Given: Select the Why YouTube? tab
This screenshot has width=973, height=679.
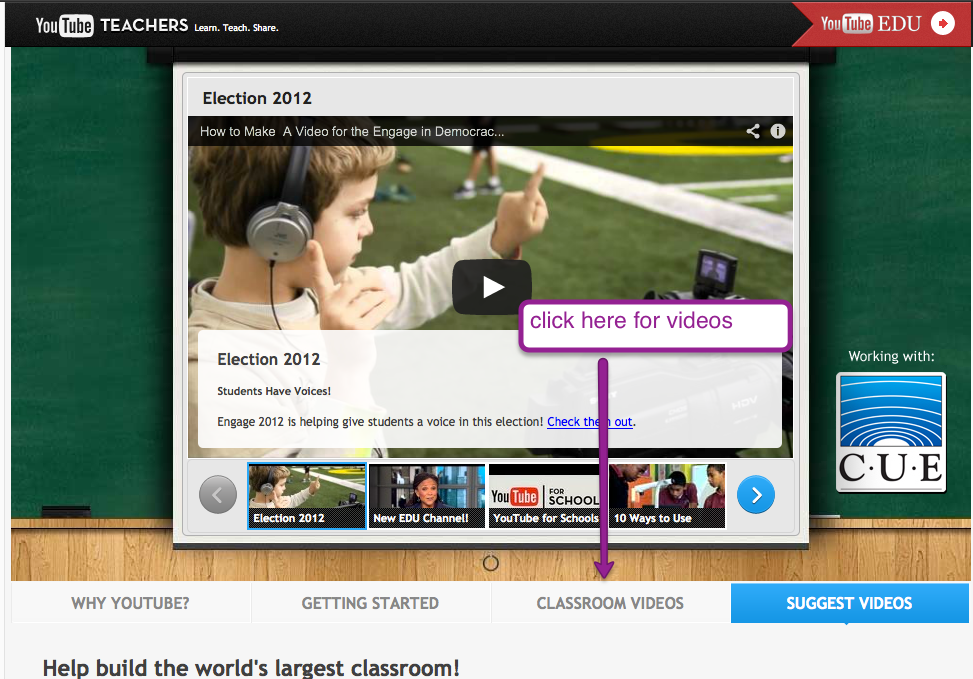Looking at the screenshot, I should point(130,603).
